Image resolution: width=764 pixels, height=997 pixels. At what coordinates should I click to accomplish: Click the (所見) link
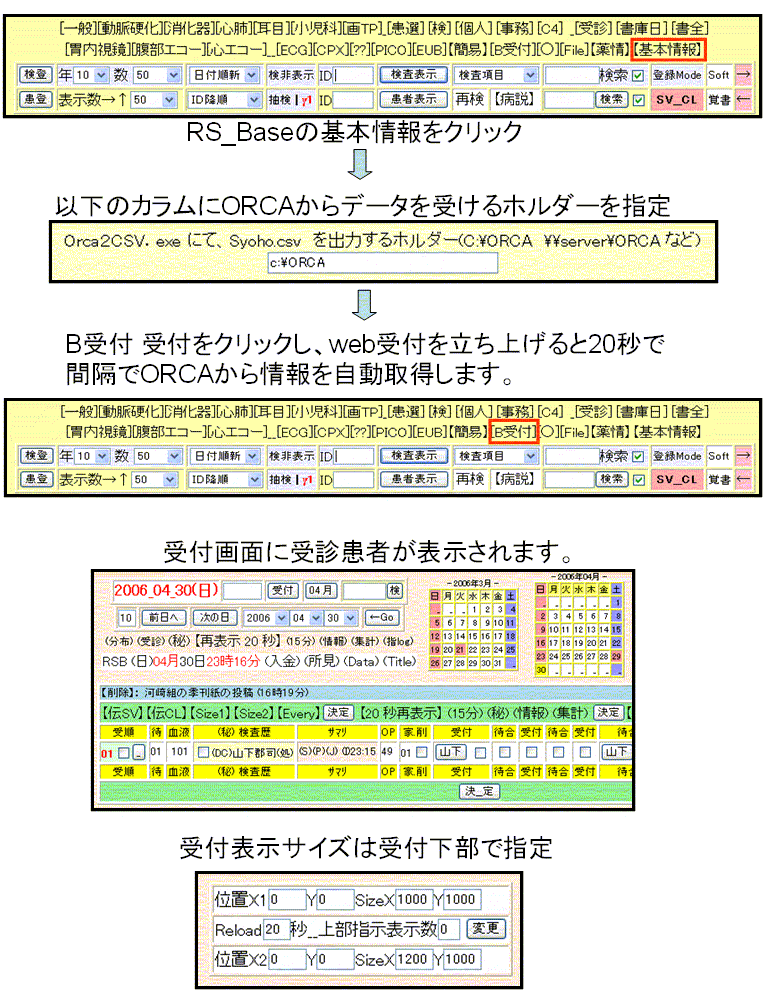pos(322,661)
